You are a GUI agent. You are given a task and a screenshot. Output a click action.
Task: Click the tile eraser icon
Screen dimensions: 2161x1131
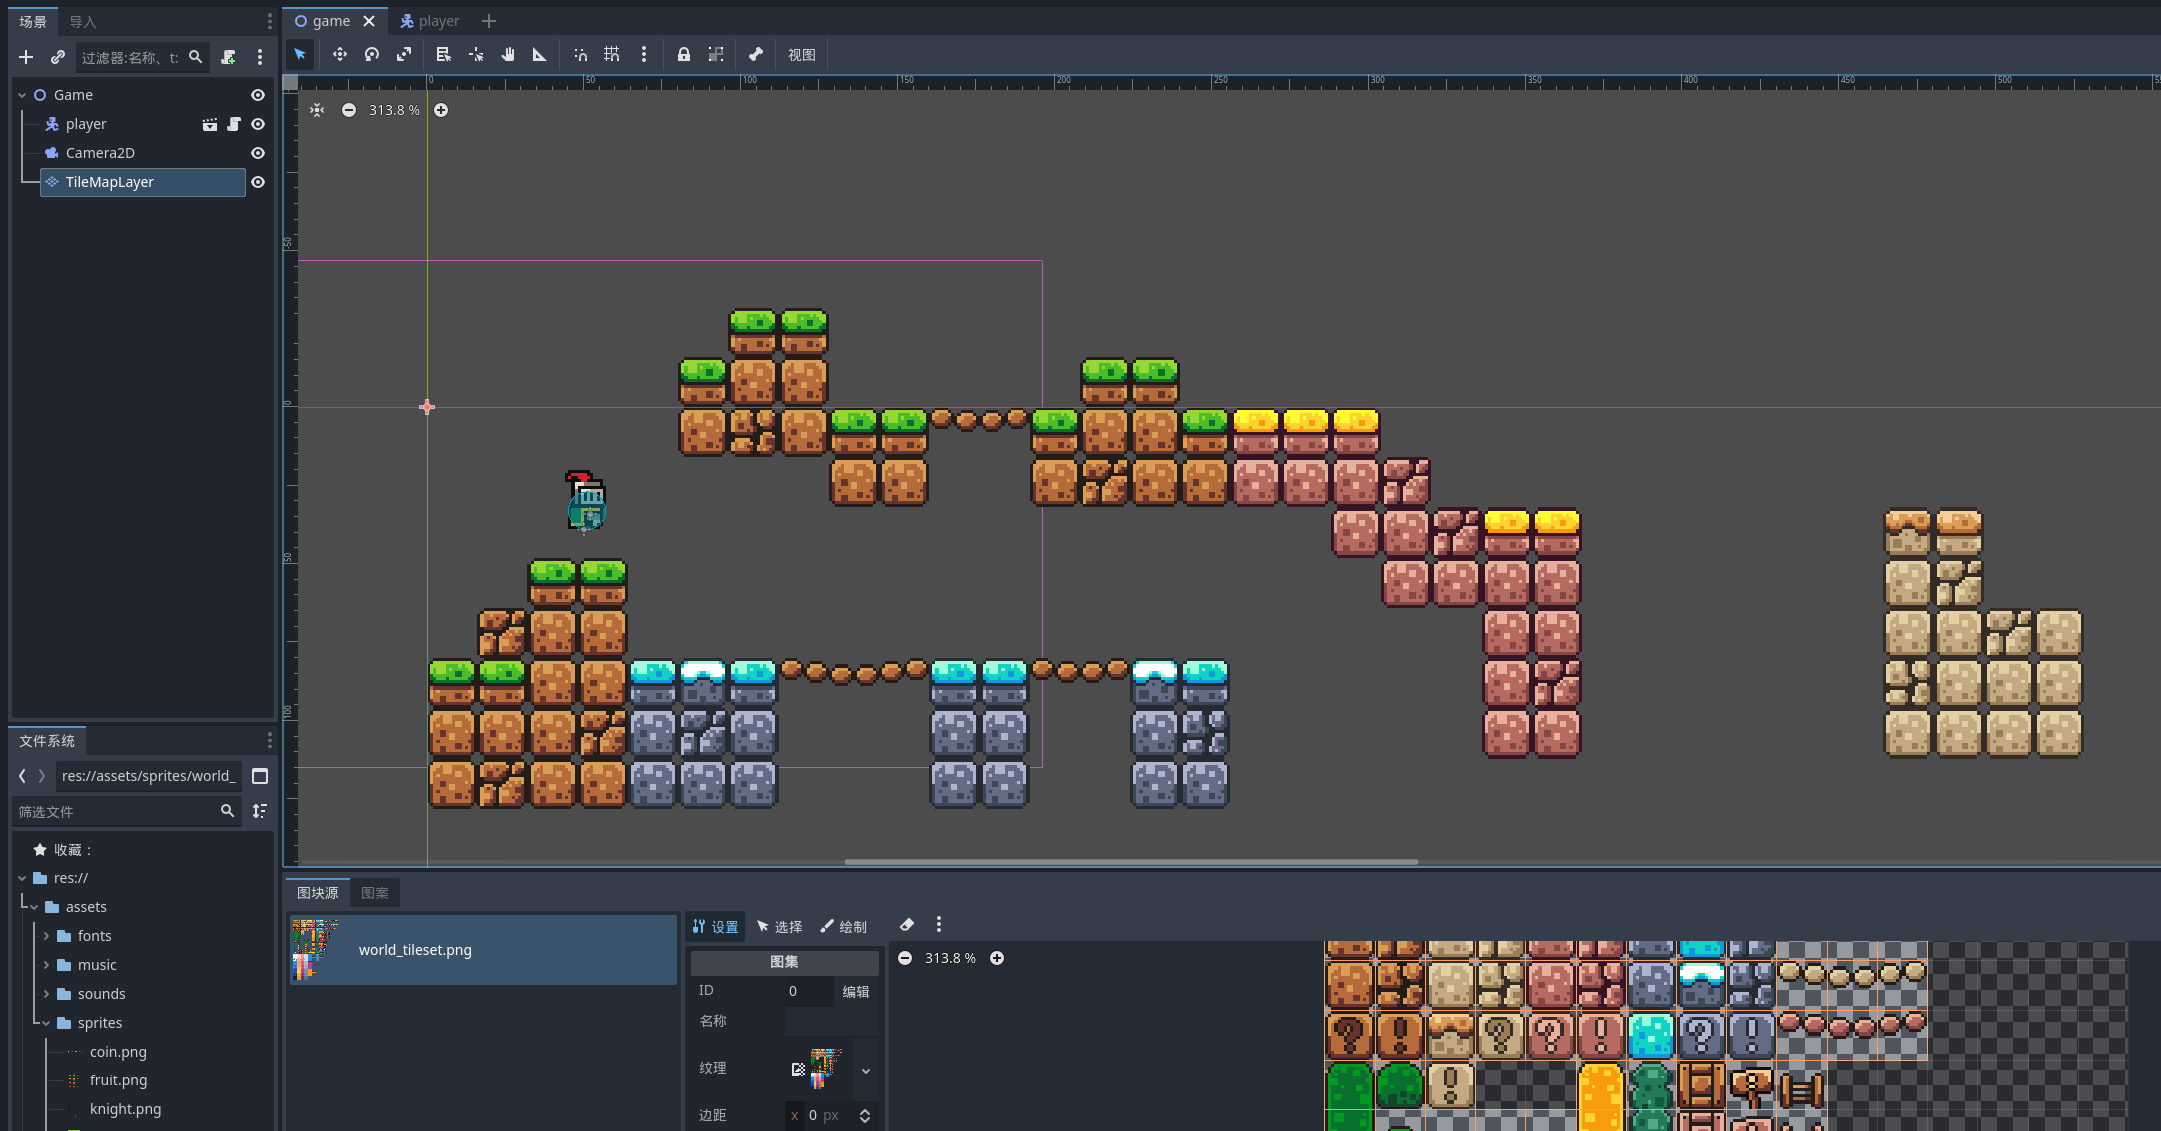pyautogui.click(x=907, y=925)
